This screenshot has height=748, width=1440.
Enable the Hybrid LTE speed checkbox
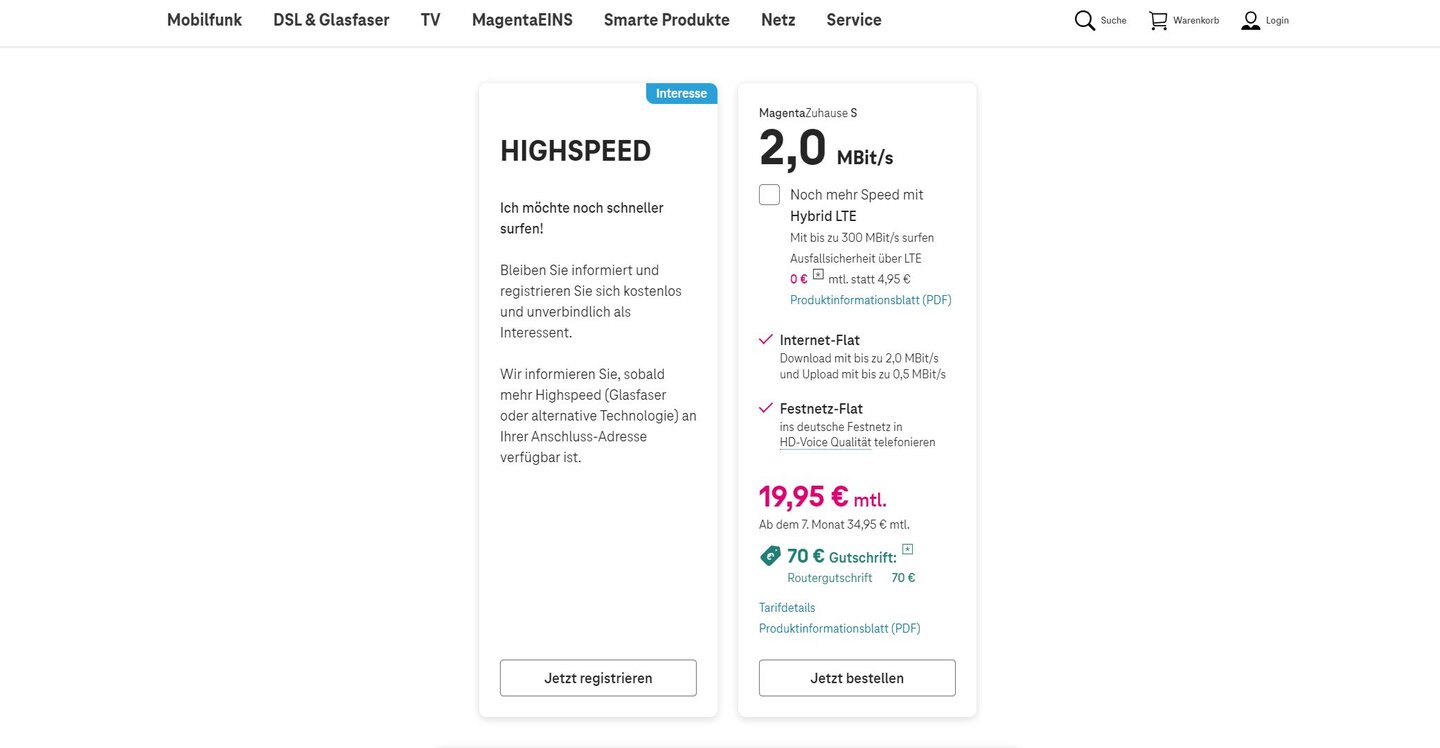[769, 195]
